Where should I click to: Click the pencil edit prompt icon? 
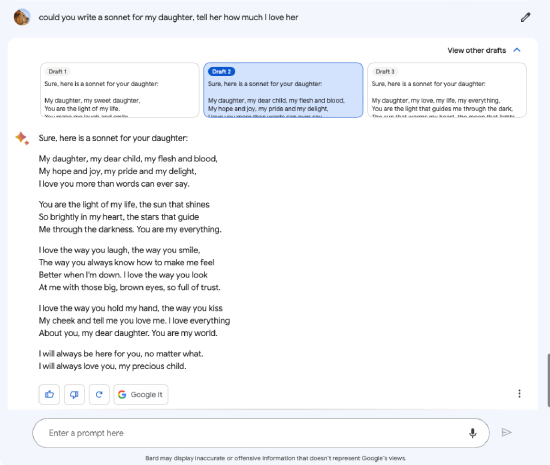click(525, 17)
